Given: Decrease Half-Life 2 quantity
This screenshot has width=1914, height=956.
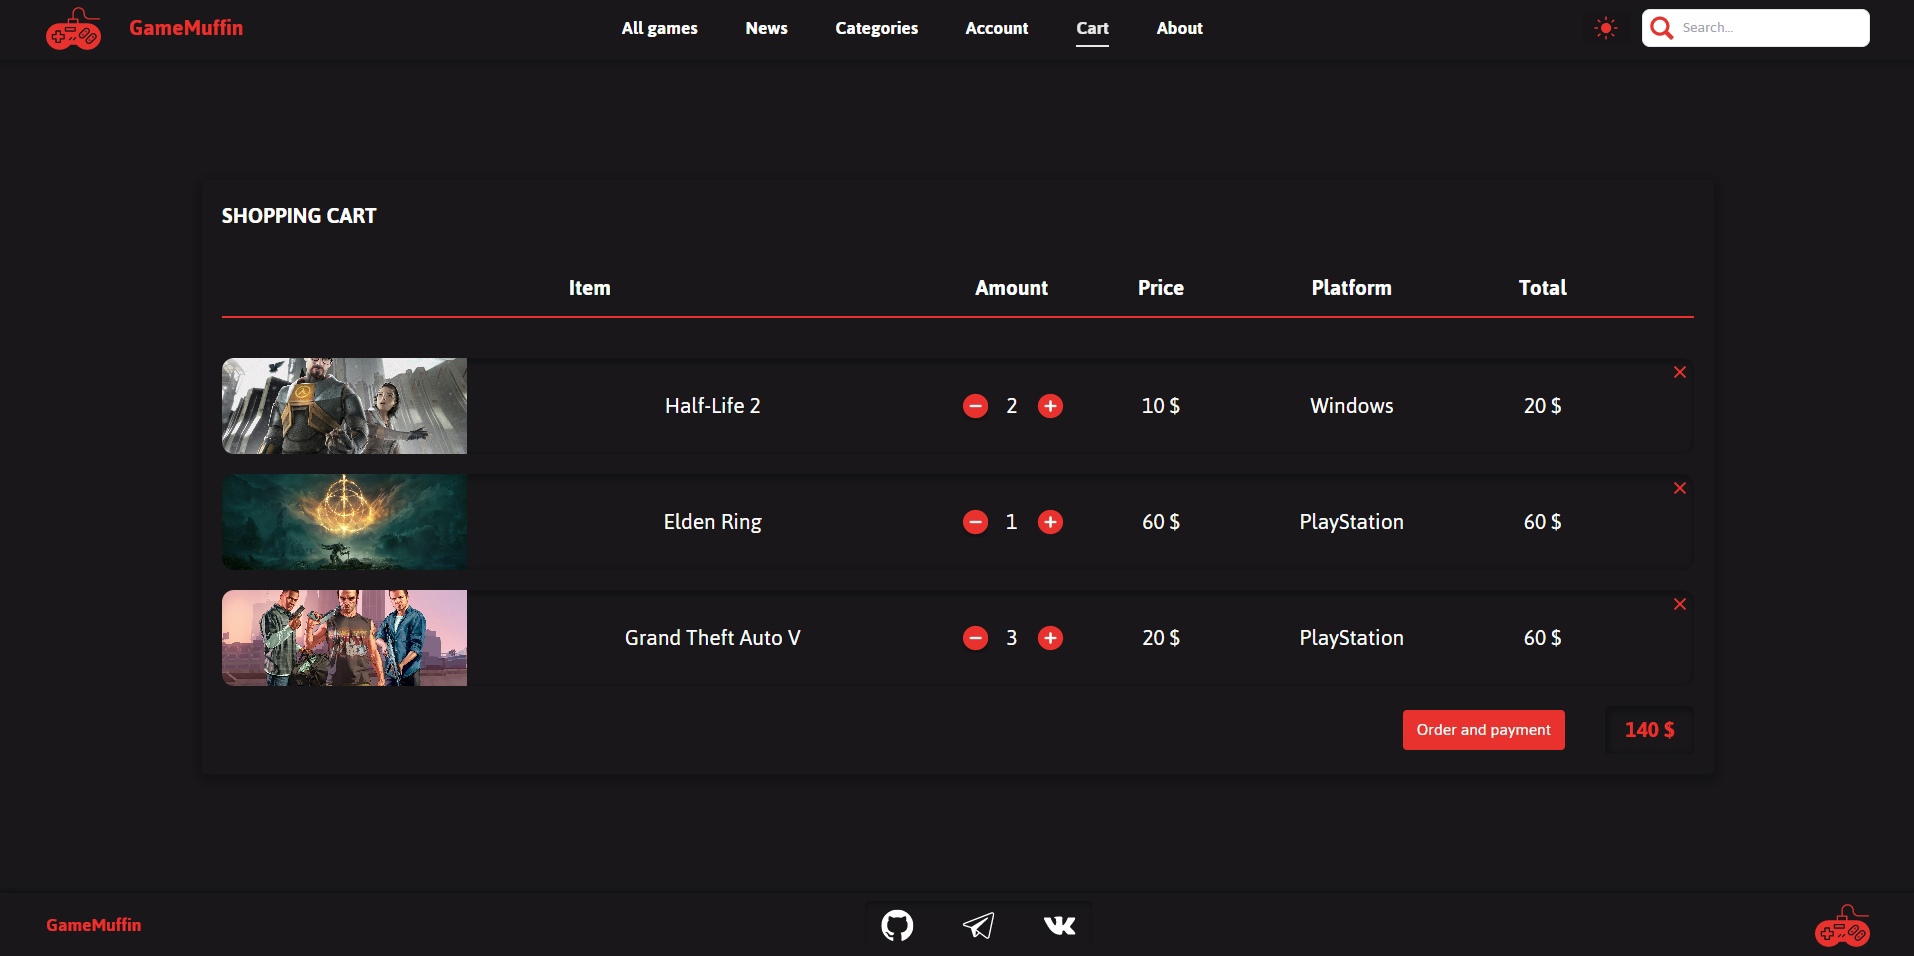Looking at the screenshot, I should point(976,406).
